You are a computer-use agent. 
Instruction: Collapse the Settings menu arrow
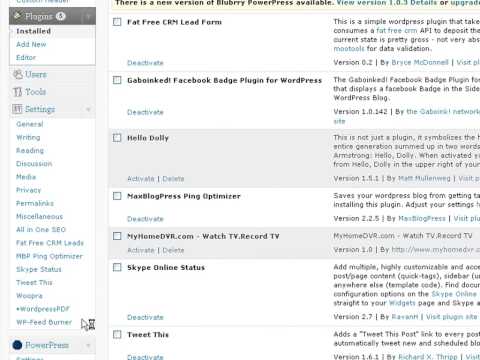[88, 109]
